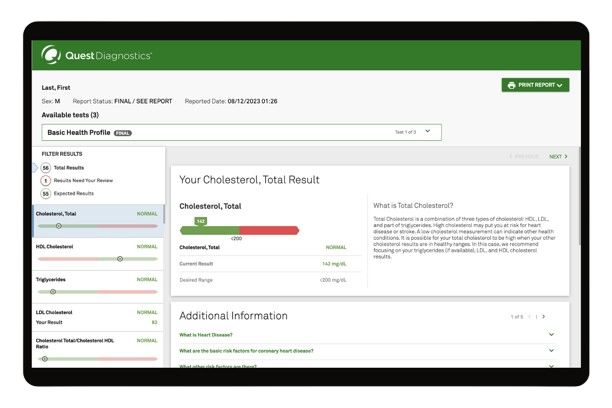Screen dimensions: 612x408
Task: Click the printer icon in Print Report
Action: coord(512,86)
